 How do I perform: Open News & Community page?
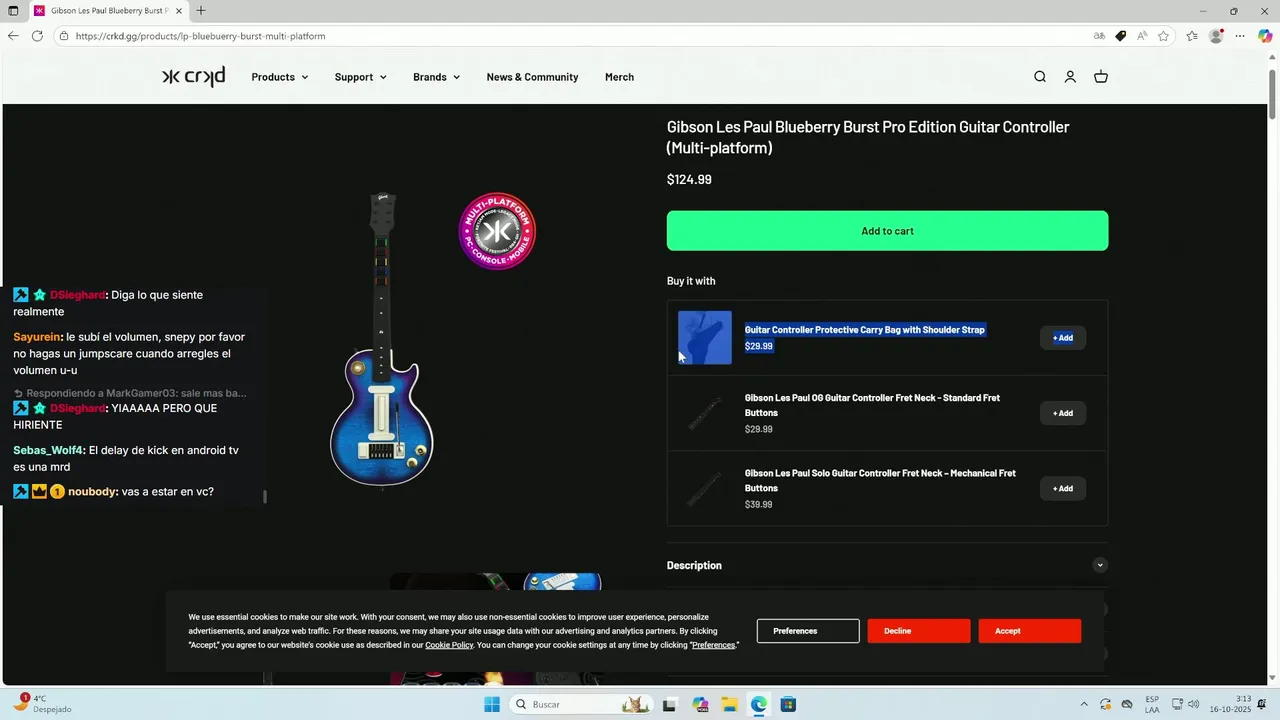(532, 77)
